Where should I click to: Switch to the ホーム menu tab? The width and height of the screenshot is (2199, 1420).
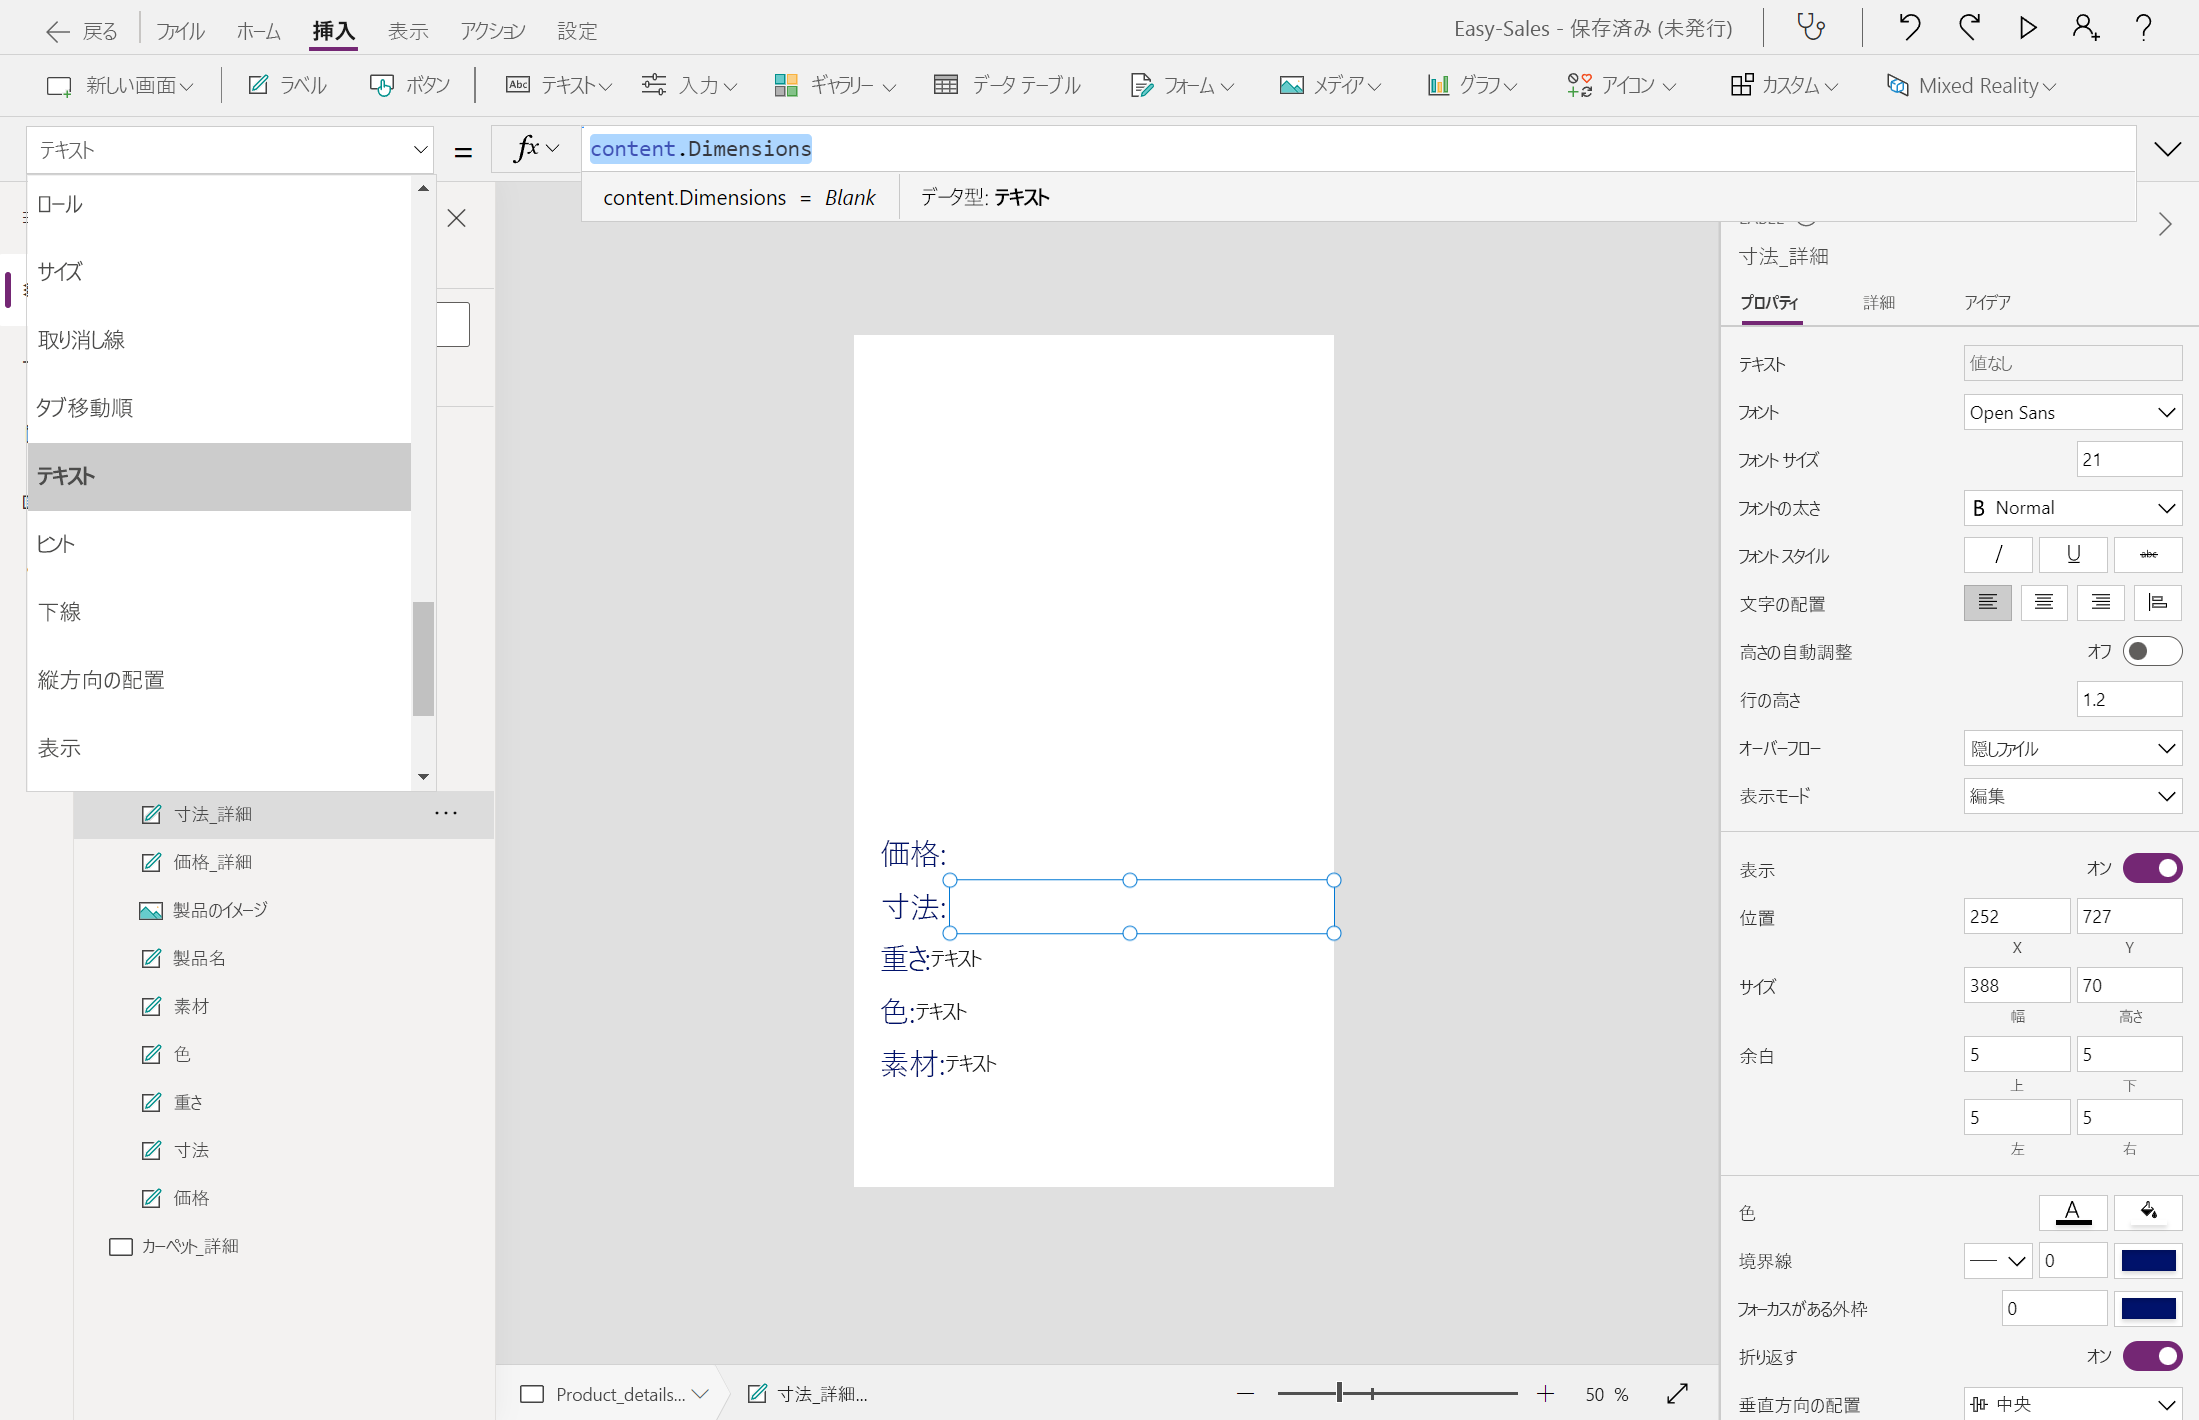[x=258, y=31]
